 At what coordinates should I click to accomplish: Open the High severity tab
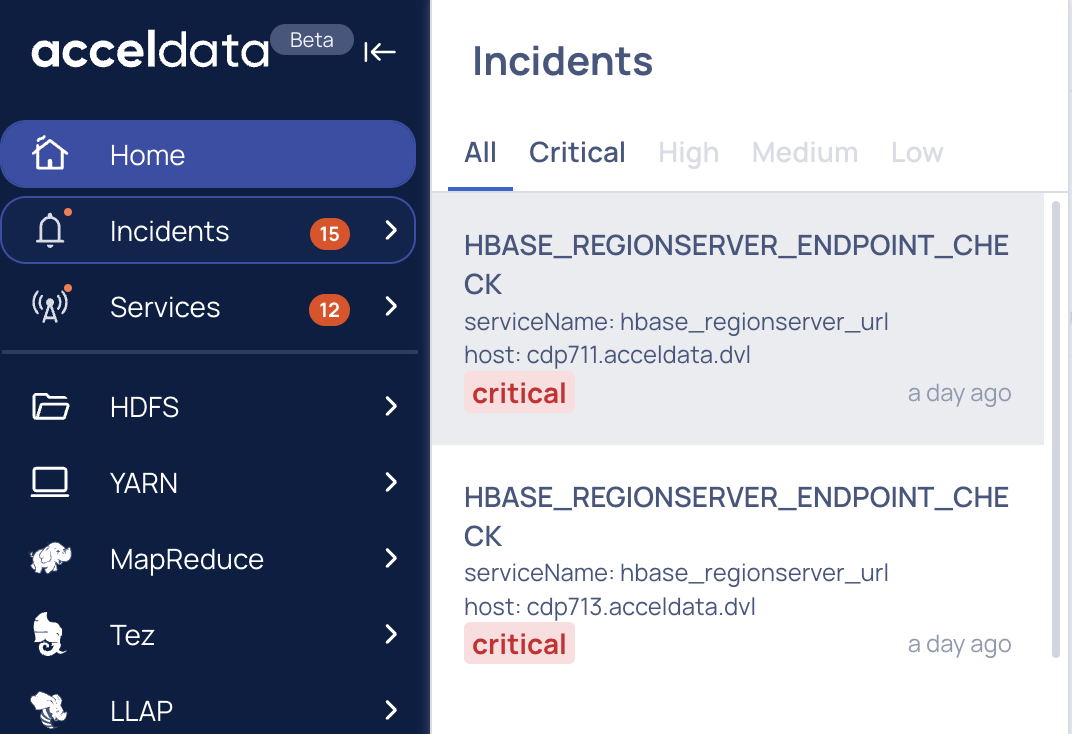pyautogui.click(x=688, y=152)
